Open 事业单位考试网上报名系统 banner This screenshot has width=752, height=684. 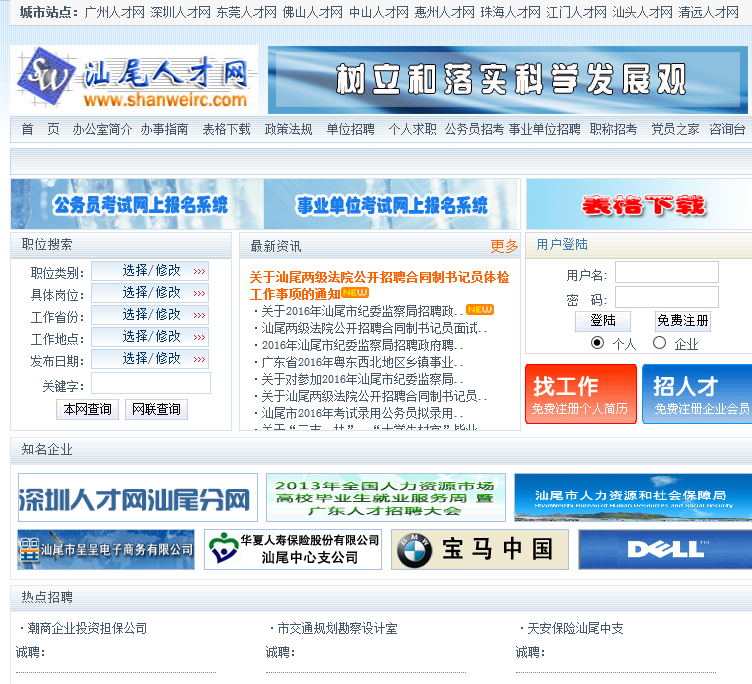[391, 204]
